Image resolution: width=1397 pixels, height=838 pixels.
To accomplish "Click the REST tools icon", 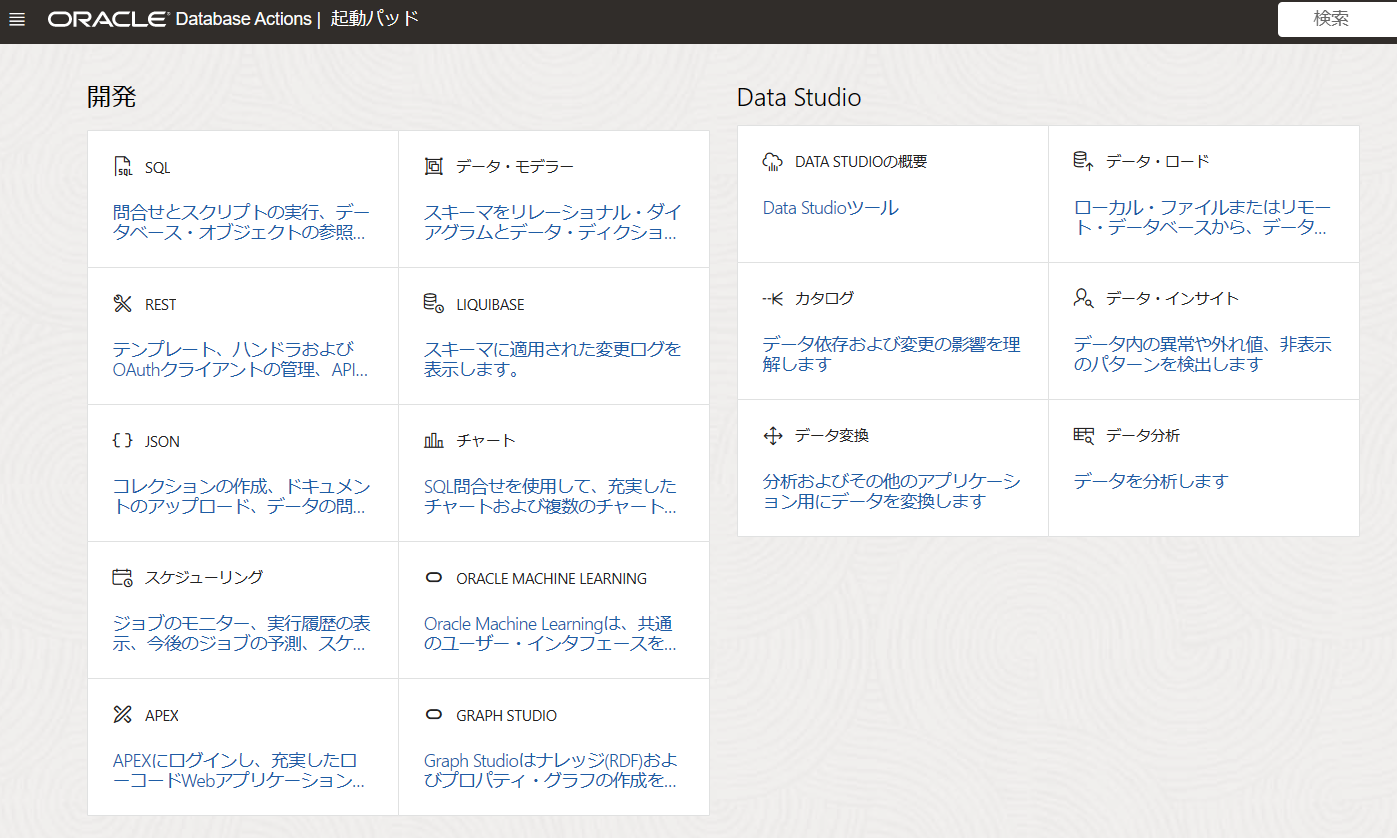I will pos(123,304).
